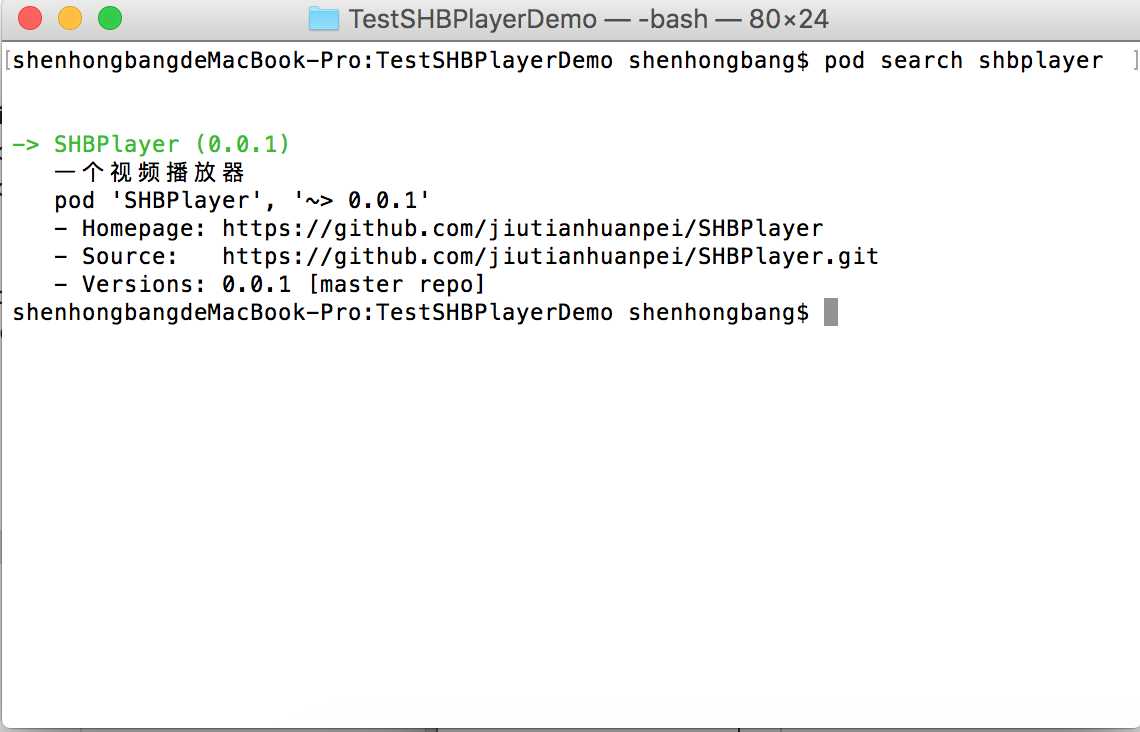The width and height of the screenshot is (1140, 732).
Task: Click the green SHBPlayer (0.0.1) result name
Action: point(172,145)
